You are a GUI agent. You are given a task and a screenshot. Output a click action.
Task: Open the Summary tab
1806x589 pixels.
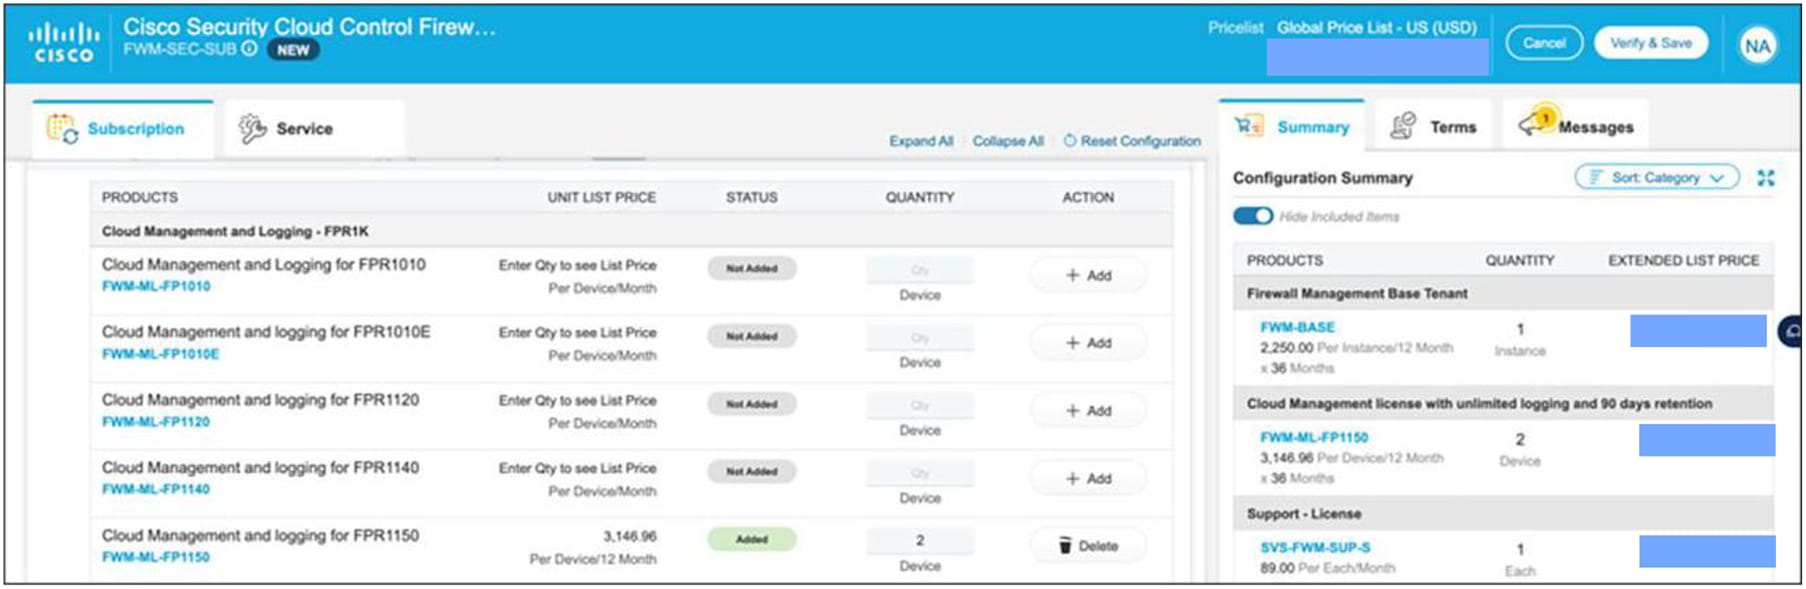point(1291,127)
